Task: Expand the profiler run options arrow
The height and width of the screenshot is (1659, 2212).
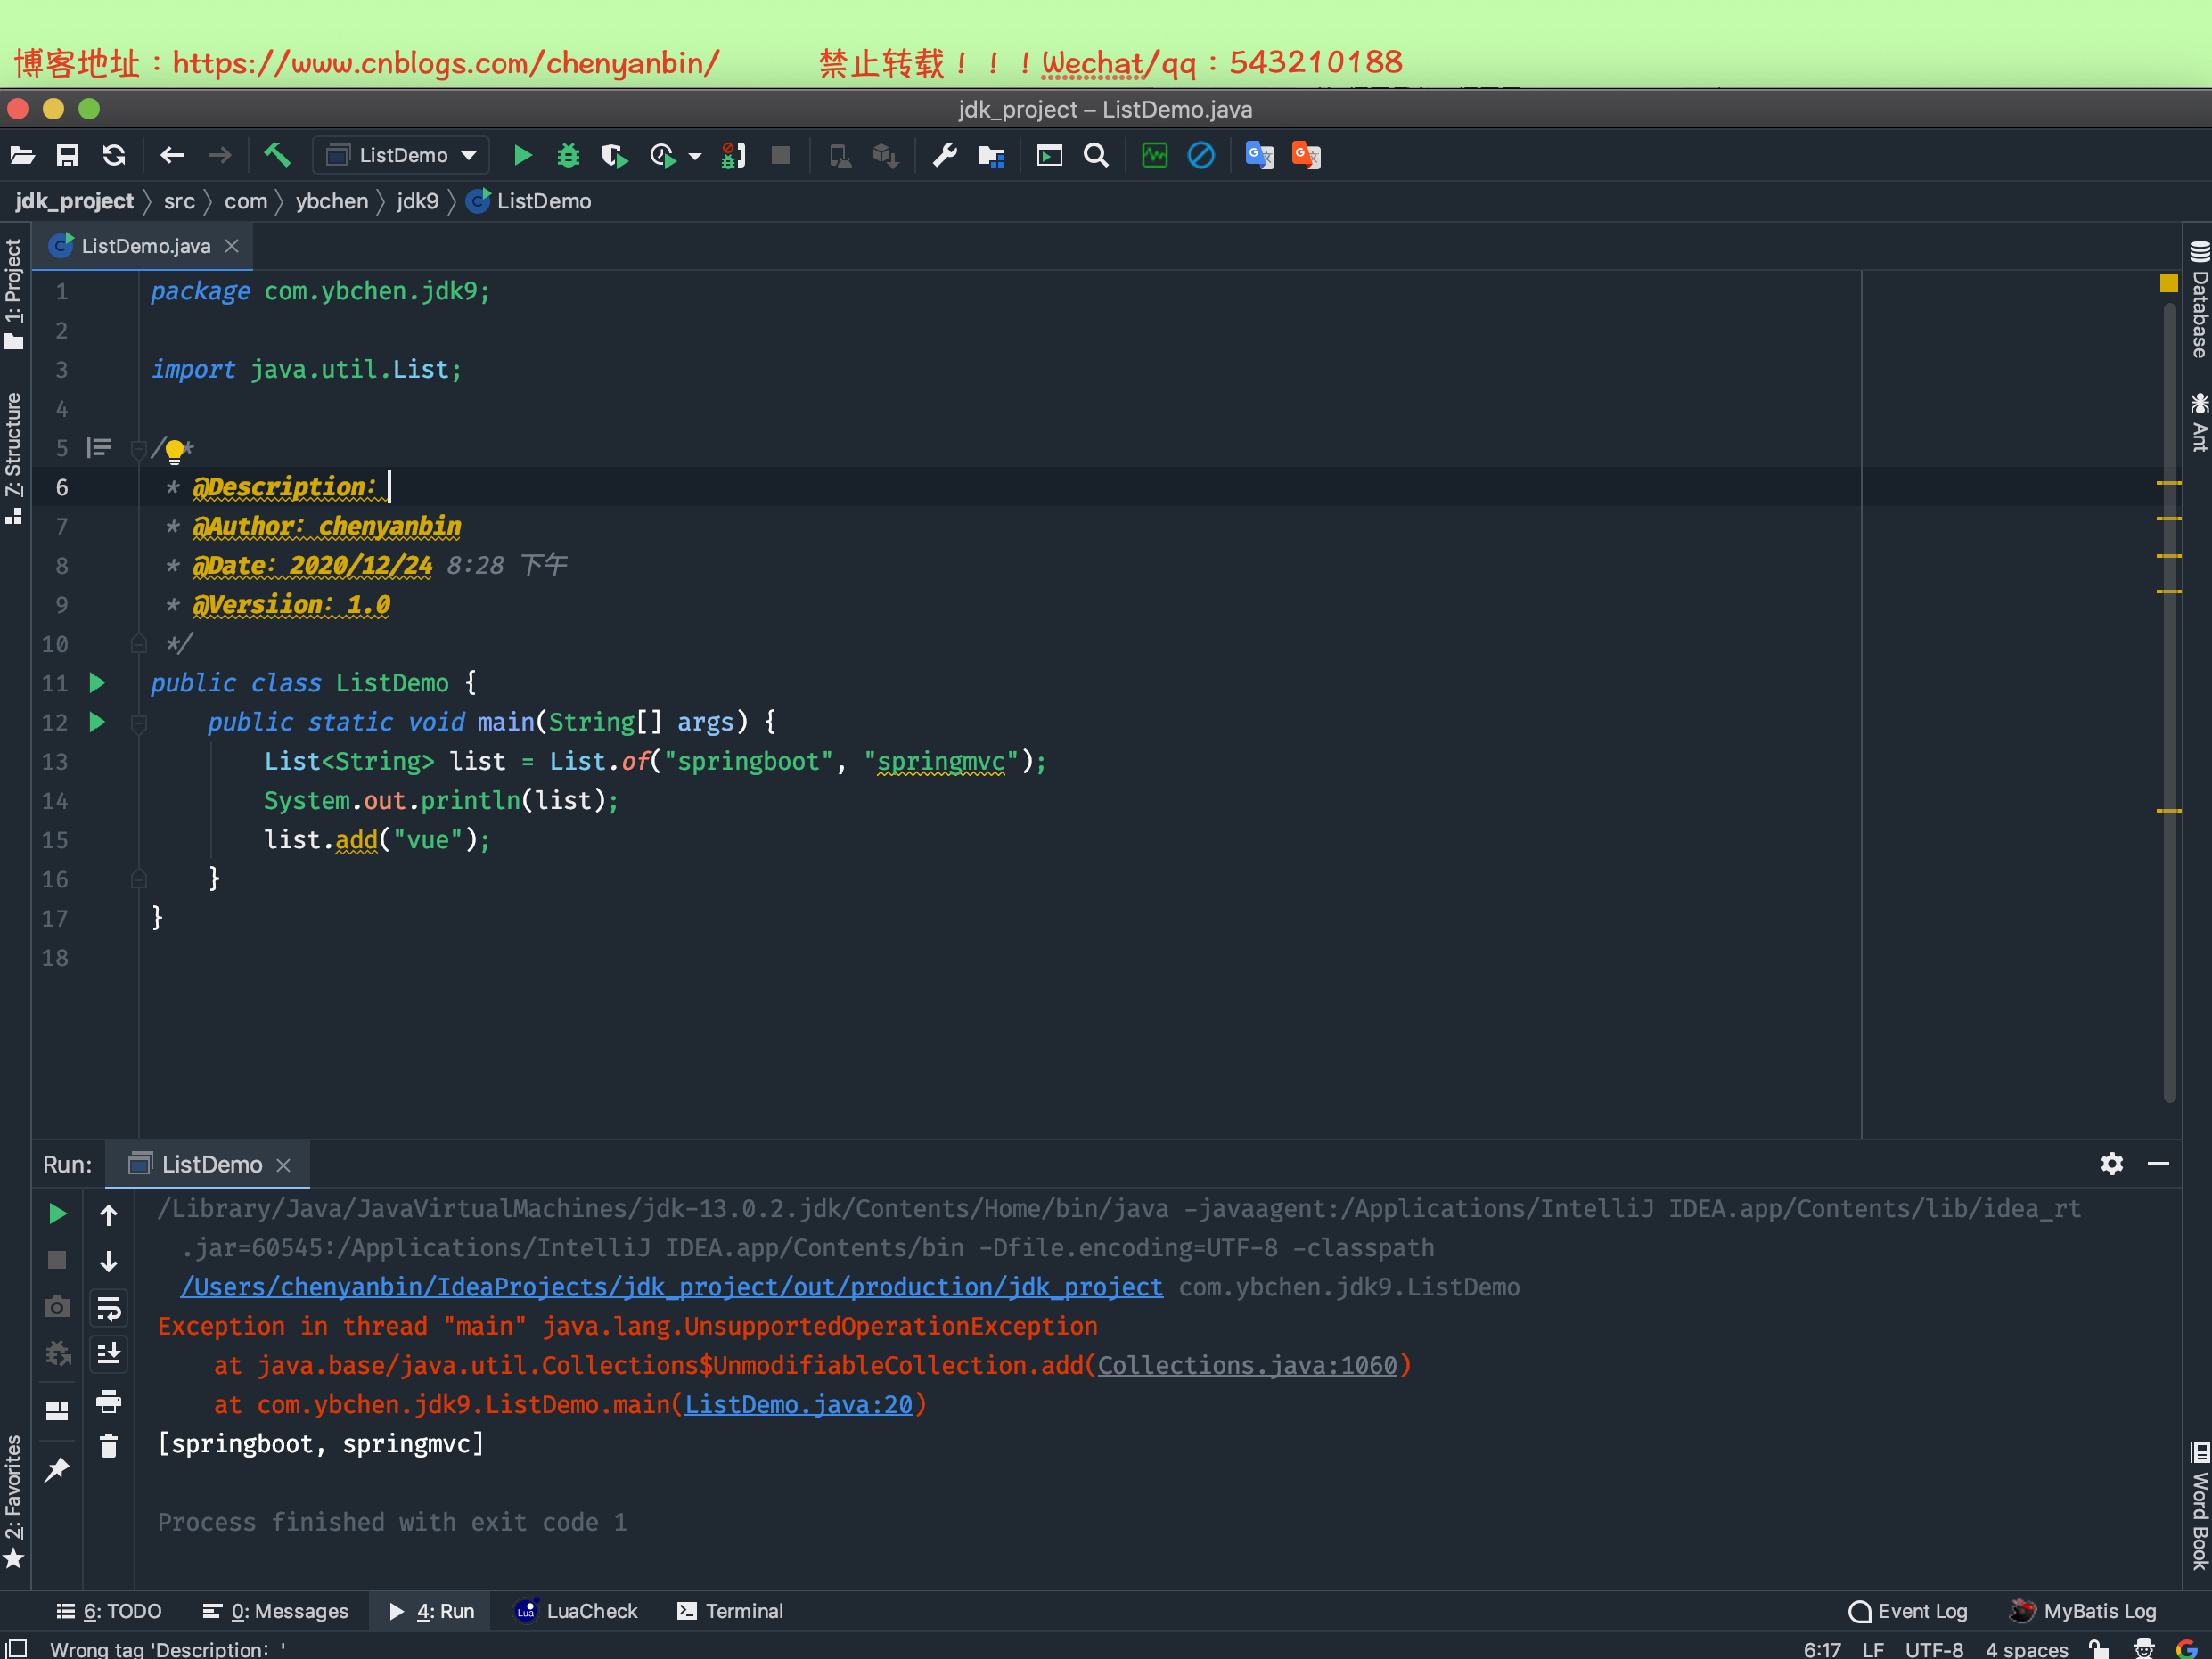Action: (x=695, y=156)
